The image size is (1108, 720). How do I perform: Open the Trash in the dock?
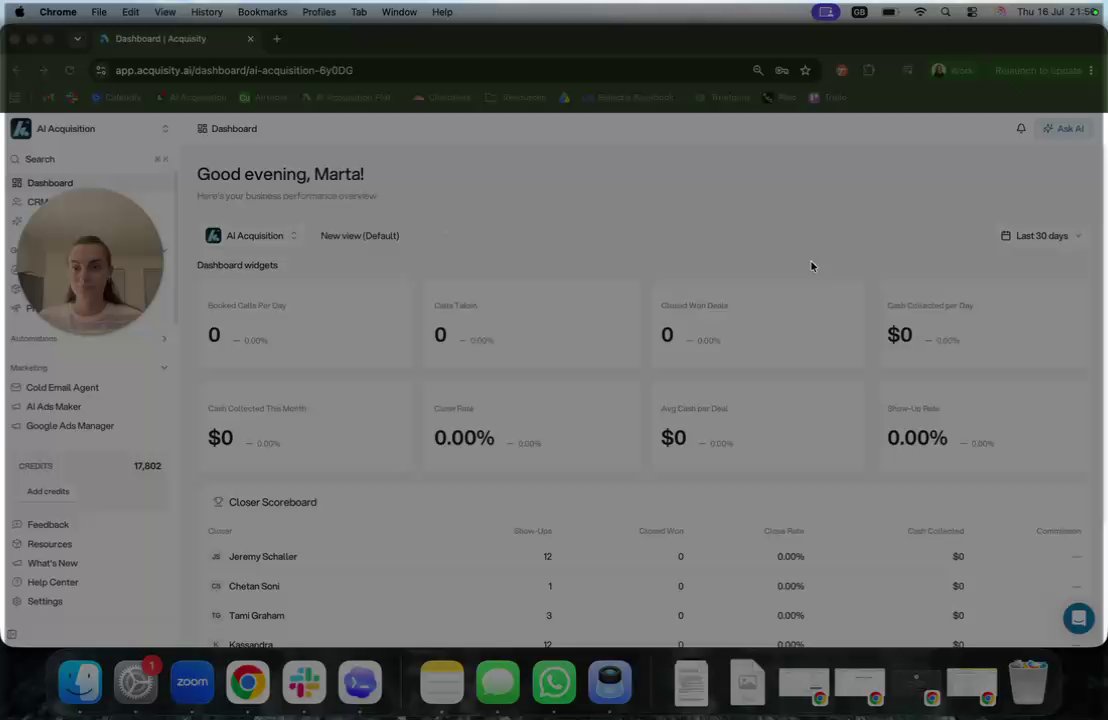(x=1028, y=682)
